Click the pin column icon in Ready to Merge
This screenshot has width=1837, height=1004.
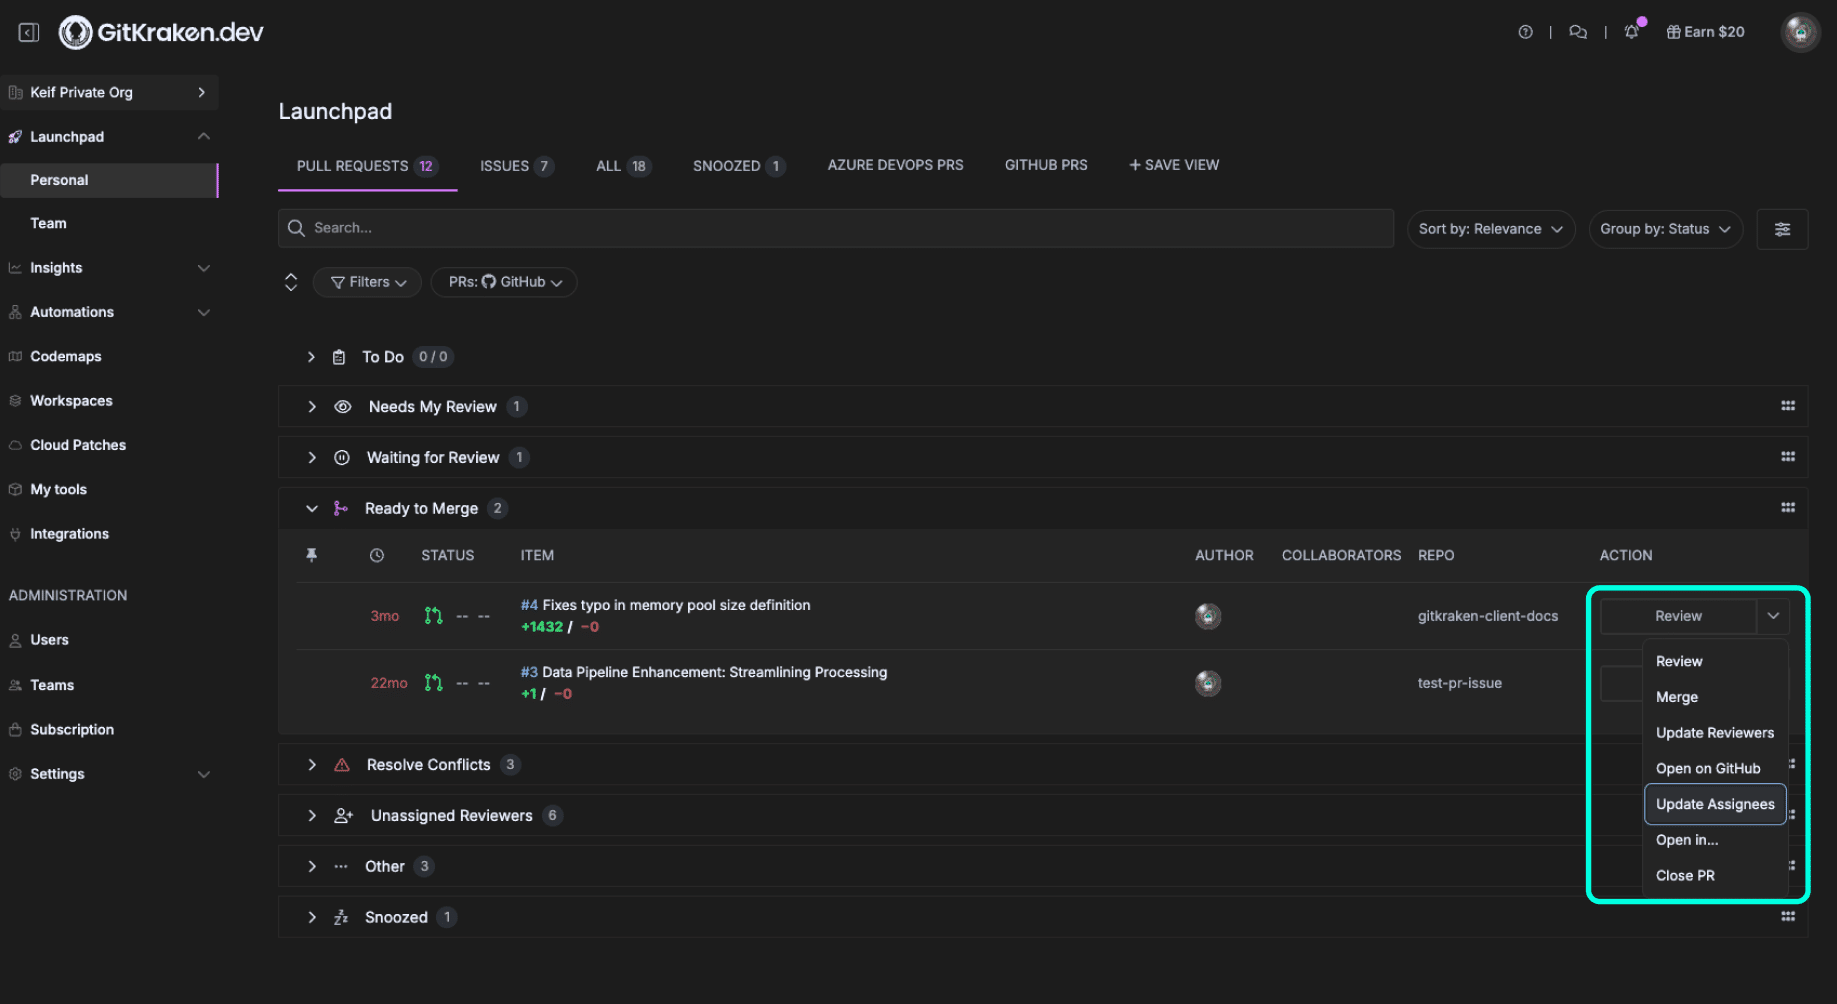[x=311, y=555]
